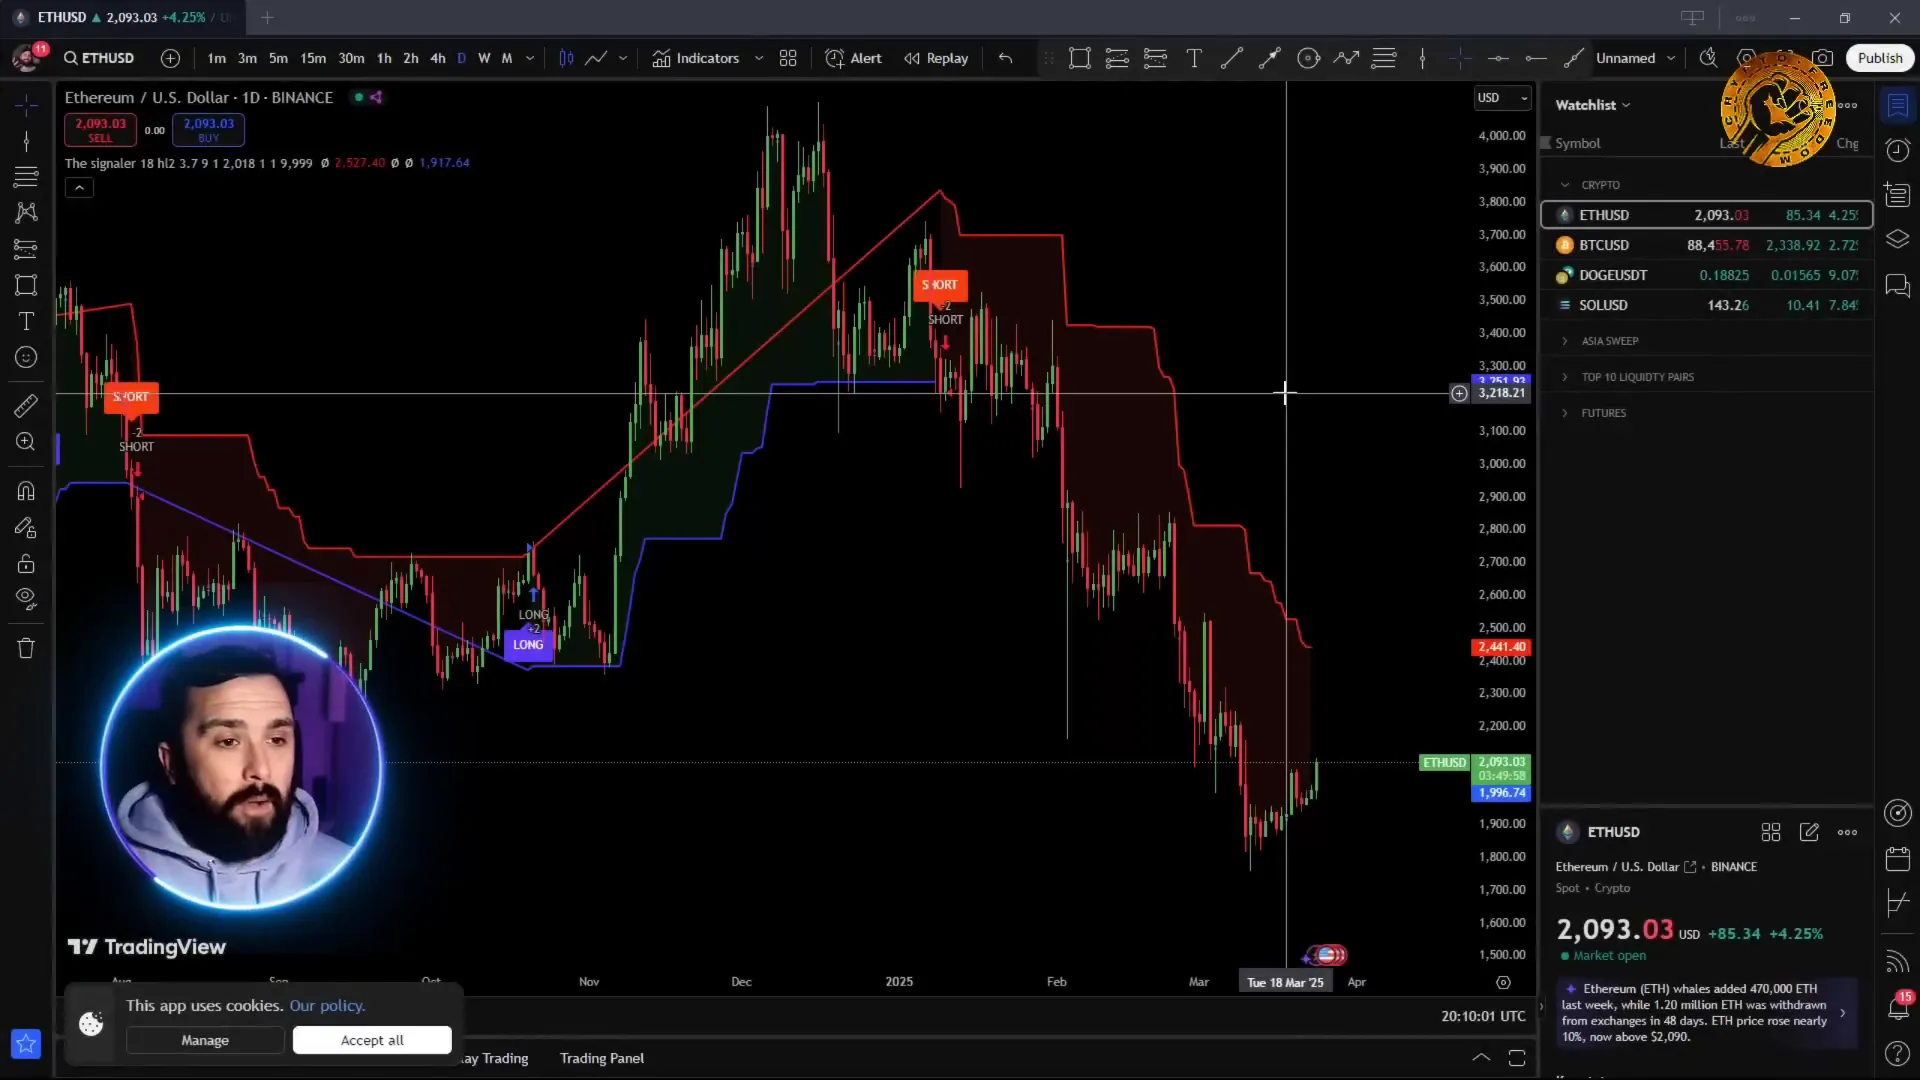This screenshot has height=1080, width=1920.
Task: Open indicator templates grid icon
Action: 788,58
